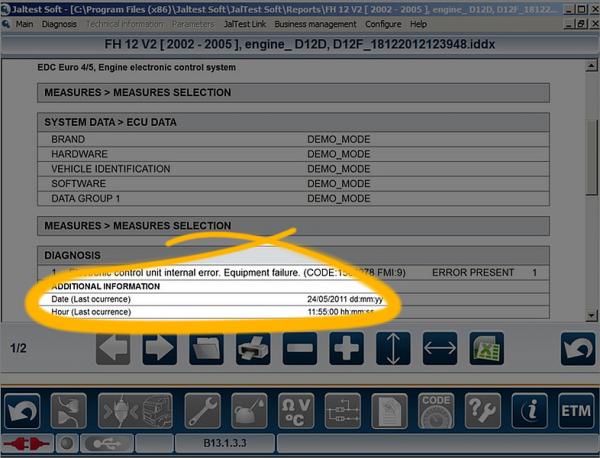The width and height of the screenshot is (600, 458).
Task: Click the Date (Last ocurrence) label
Action: click(x=91, y=299)
